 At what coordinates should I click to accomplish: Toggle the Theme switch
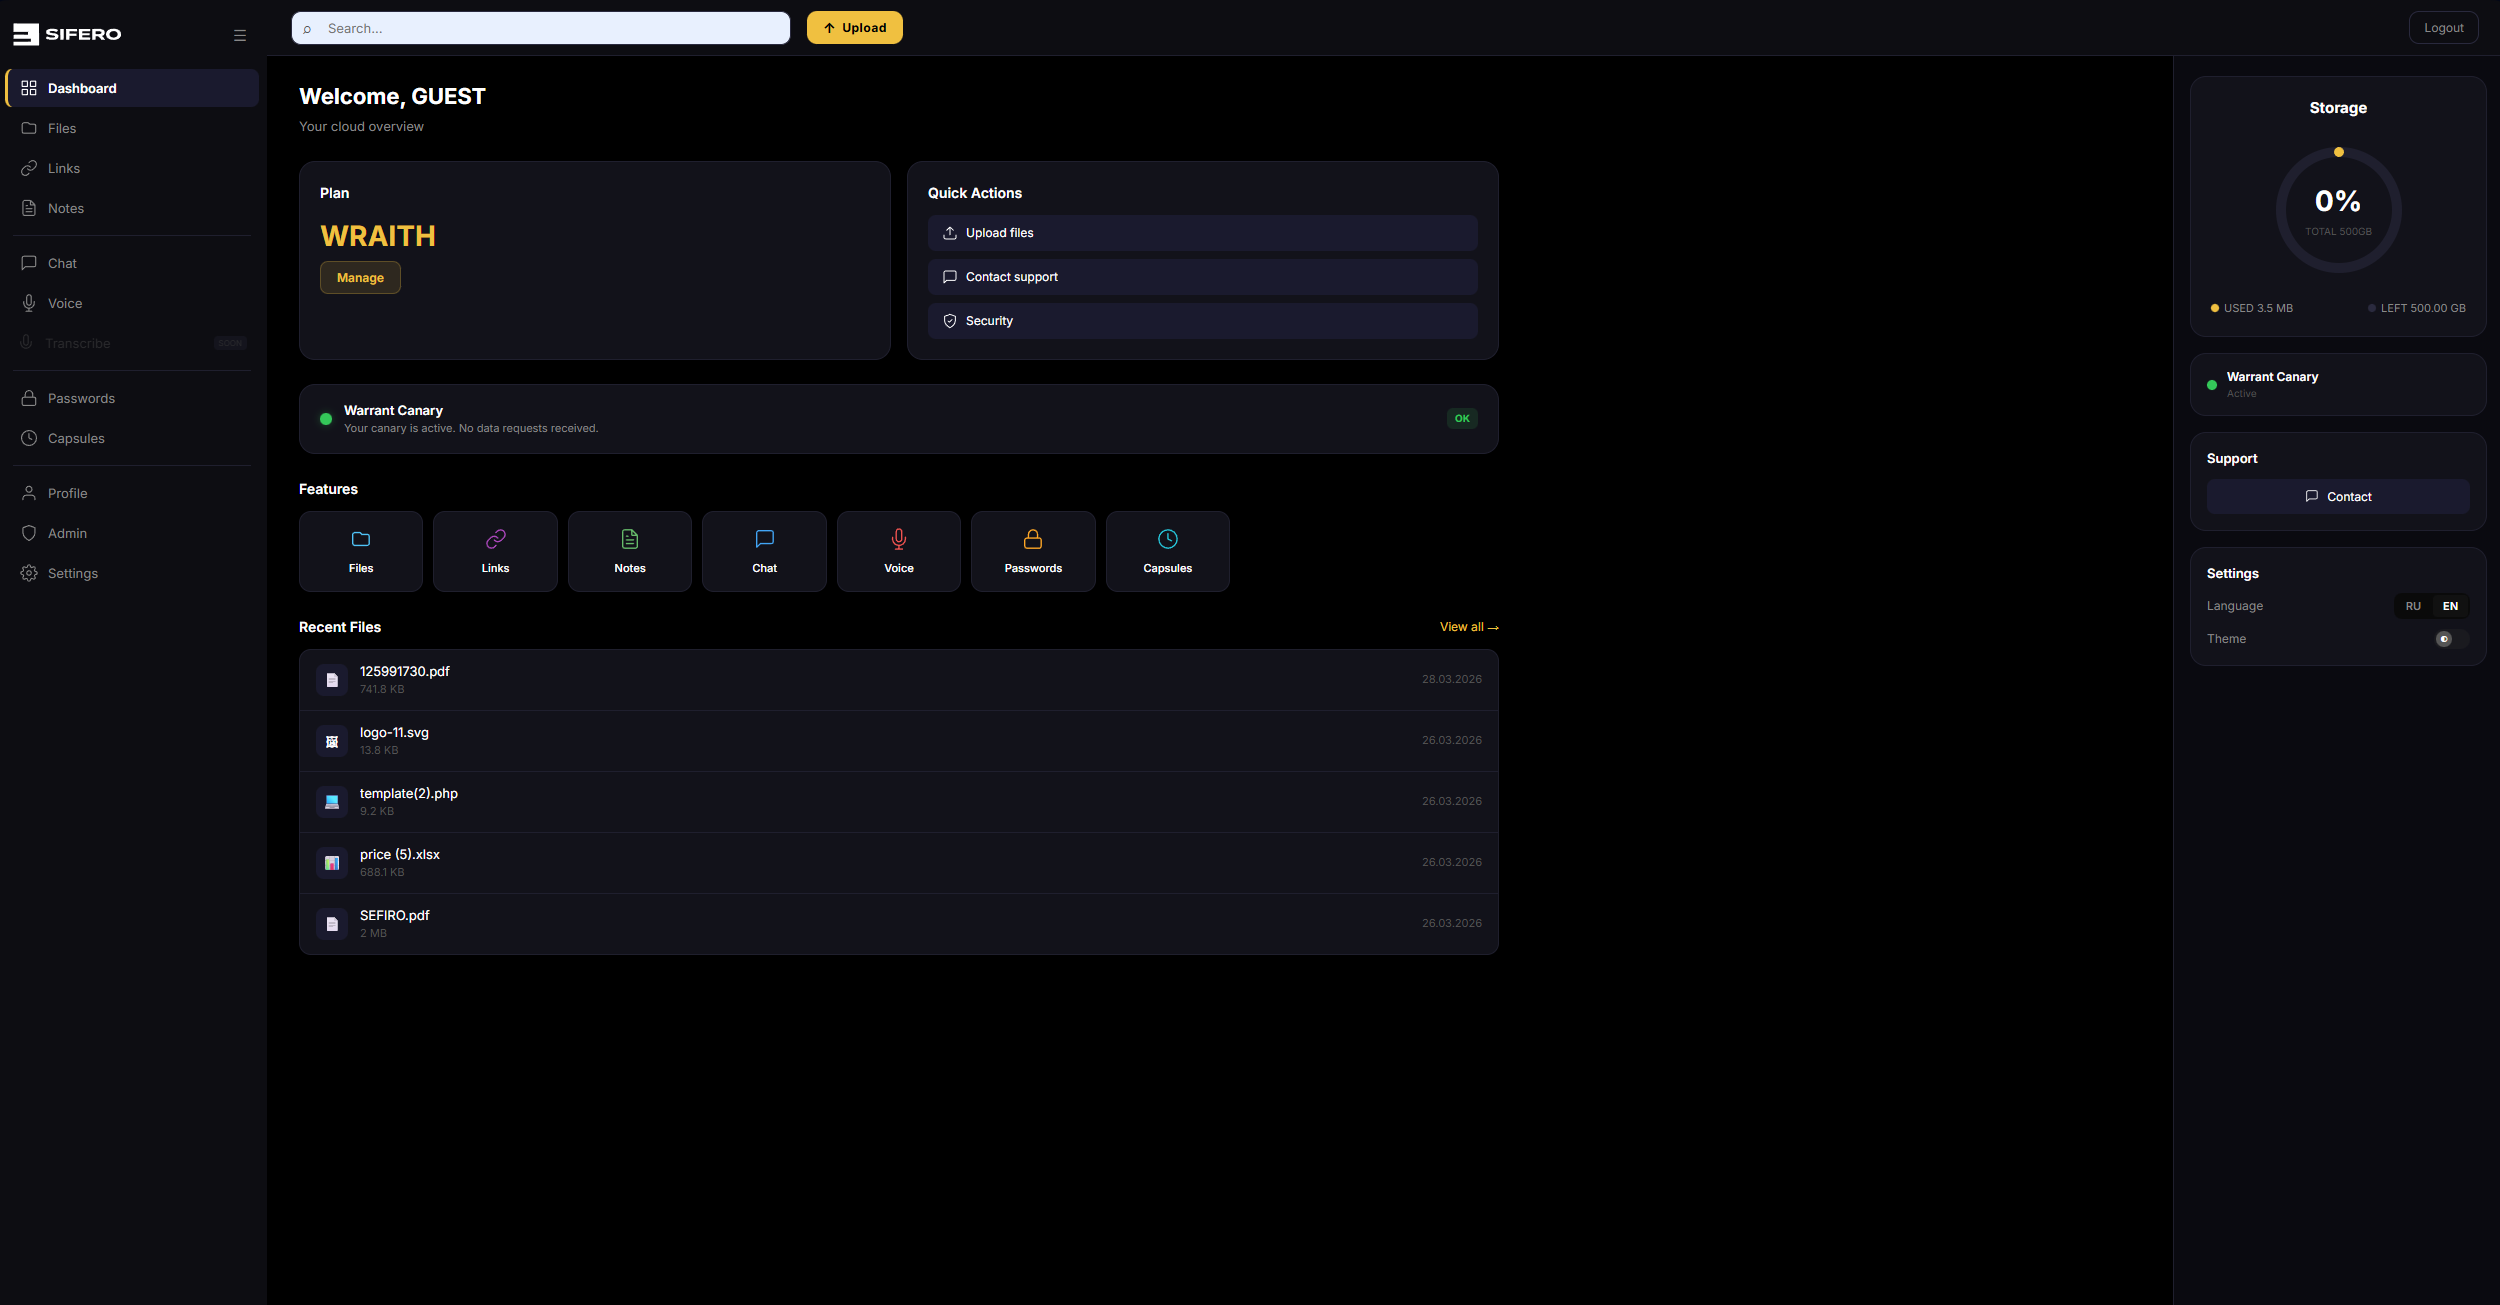tap(2451, 639)
